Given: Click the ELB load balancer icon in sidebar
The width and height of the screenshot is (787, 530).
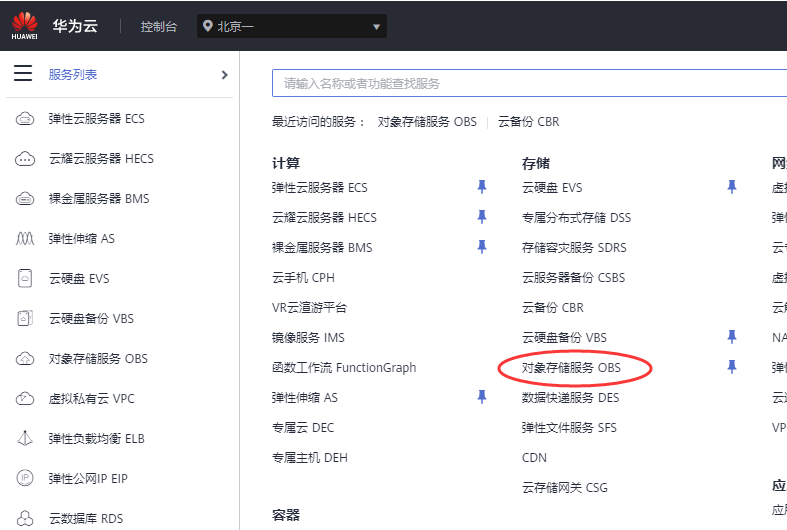Looking at the screenshot, I should pyautogui.click(x=25, y=439).
